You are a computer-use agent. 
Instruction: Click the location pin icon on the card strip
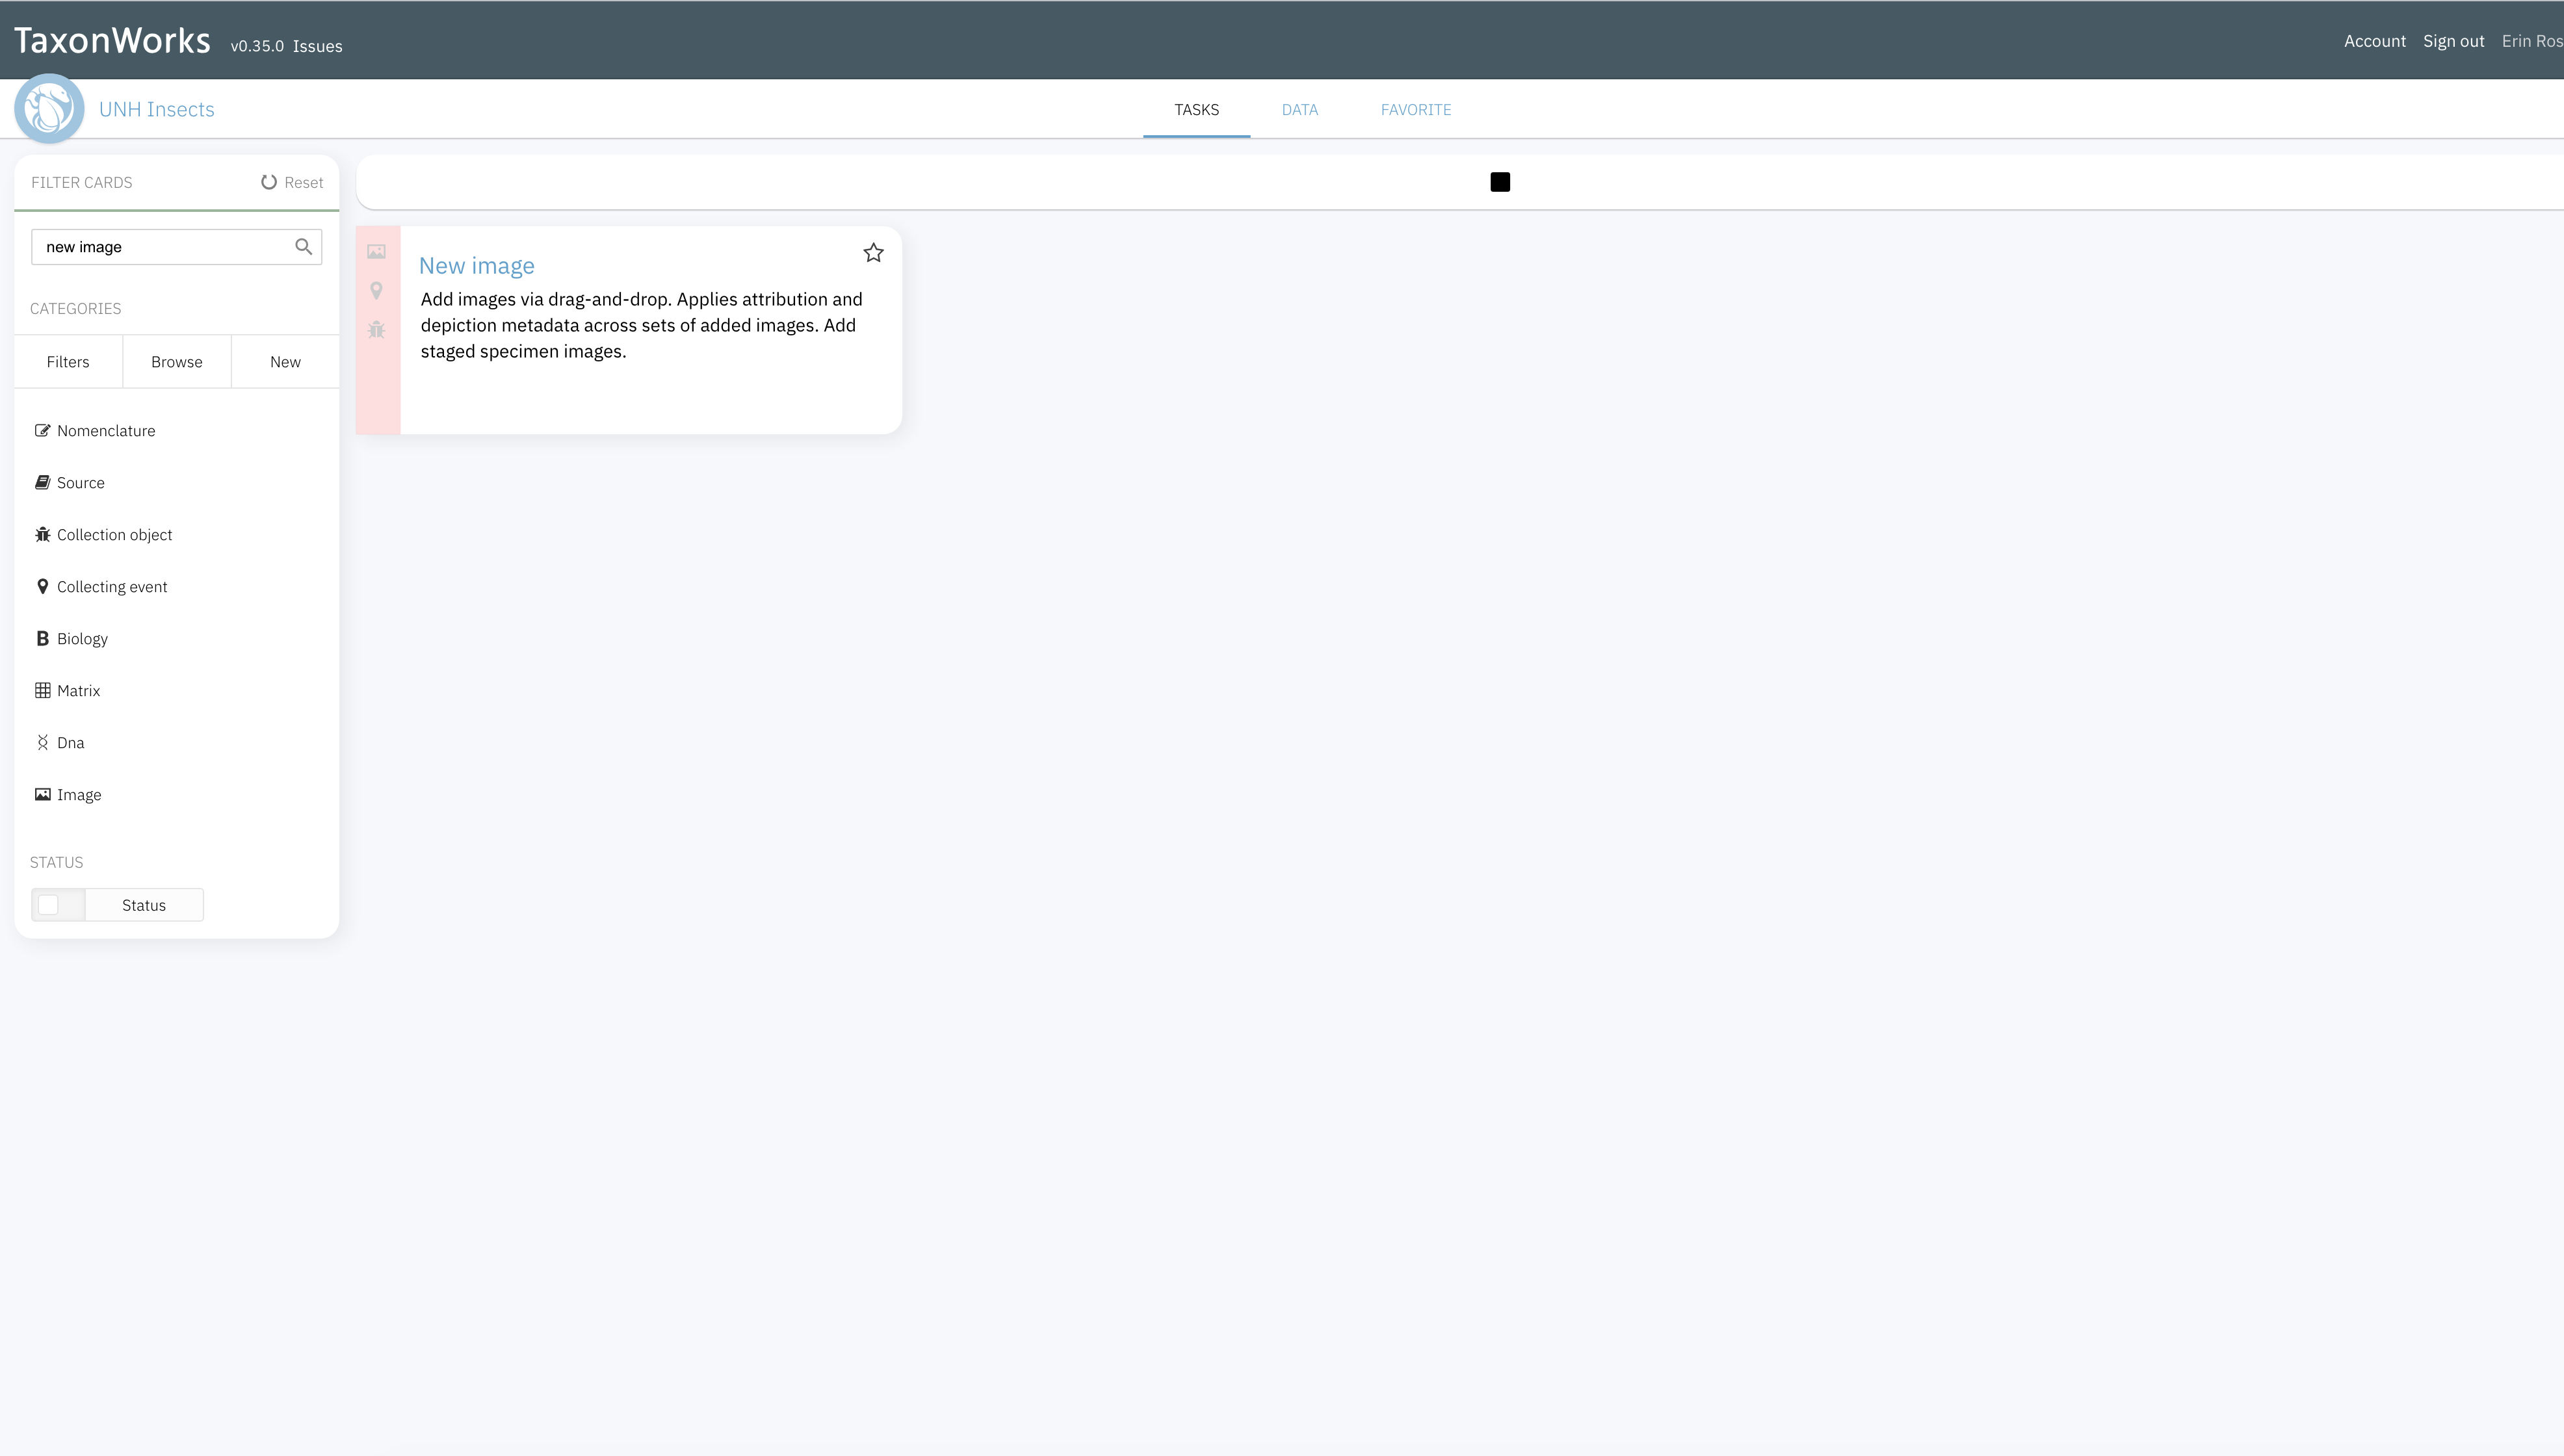click(x=377, y=290)
